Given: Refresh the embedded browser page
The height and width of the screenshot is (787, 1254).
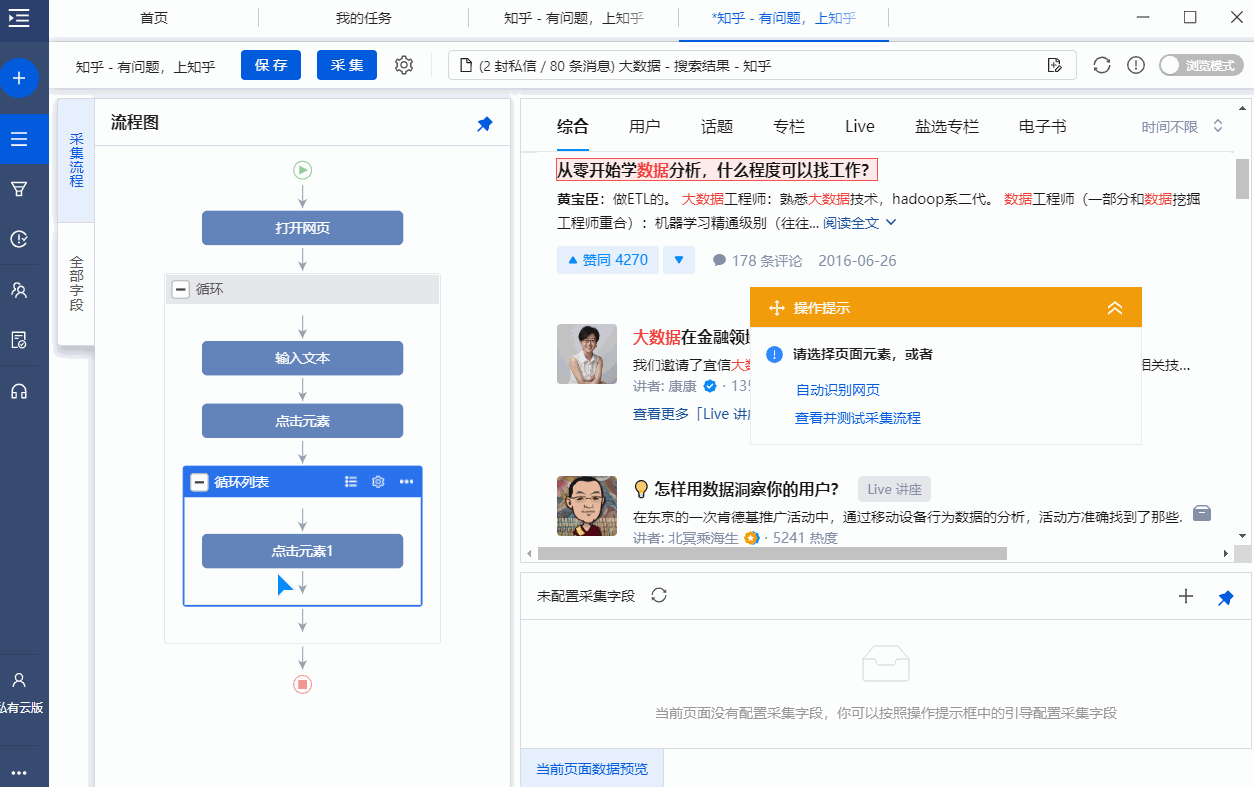Looking at the screenshot, I should 1102,65.
